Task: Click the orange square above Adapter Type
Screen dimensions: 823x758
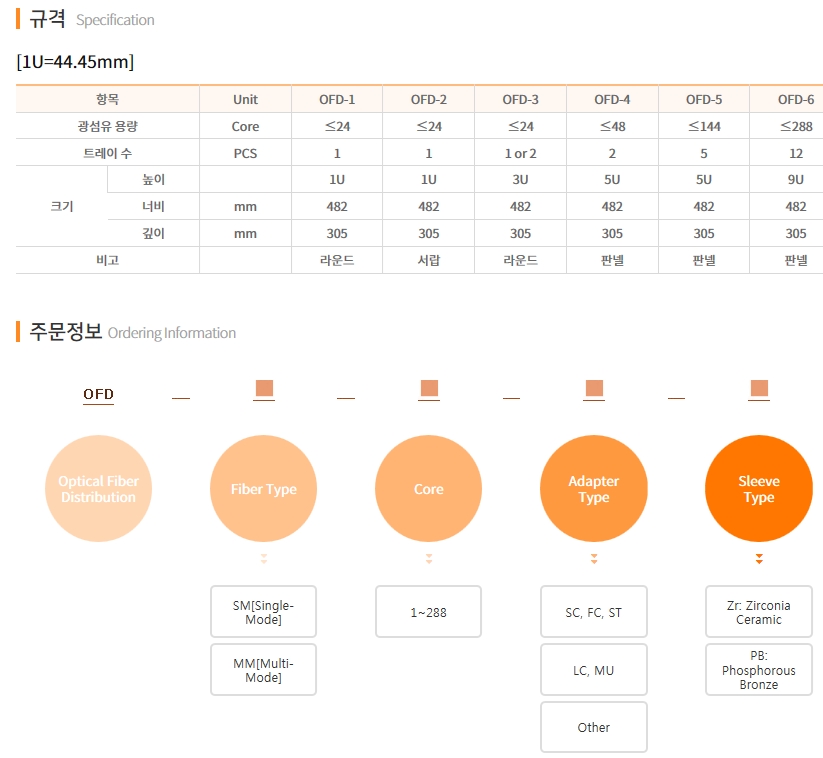Action: point(593,389)
